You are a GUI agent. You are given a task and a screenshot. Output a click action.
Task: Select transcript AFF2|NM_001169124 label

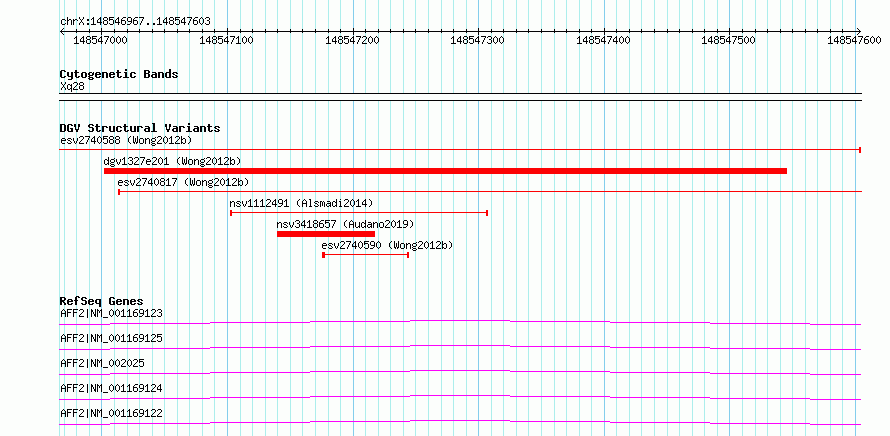coord(111,388)
